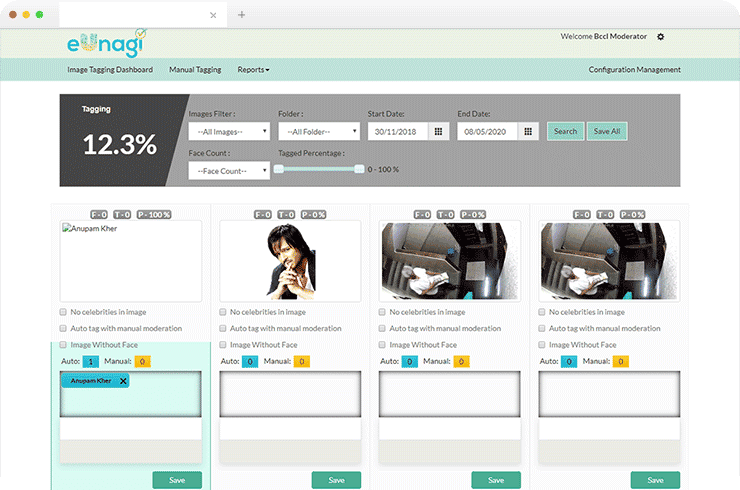Open settings gear next to Welcome Bccl Moderator
740x490 pixels.
(x=660, y=37)
